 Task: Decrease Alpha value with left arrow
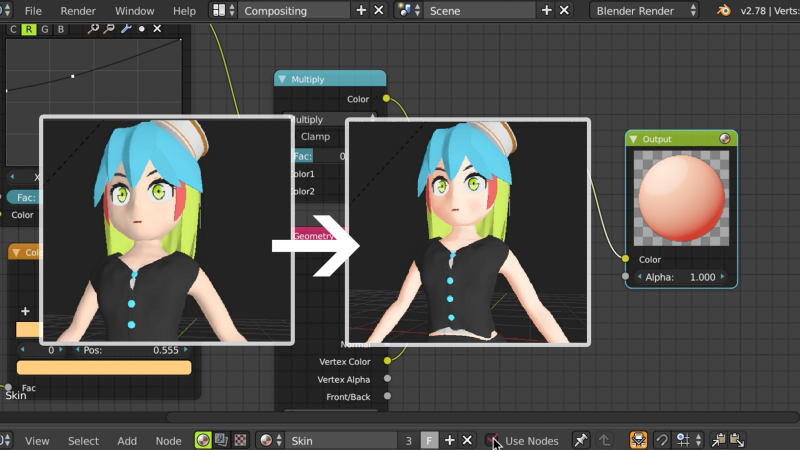pos(640,277)
